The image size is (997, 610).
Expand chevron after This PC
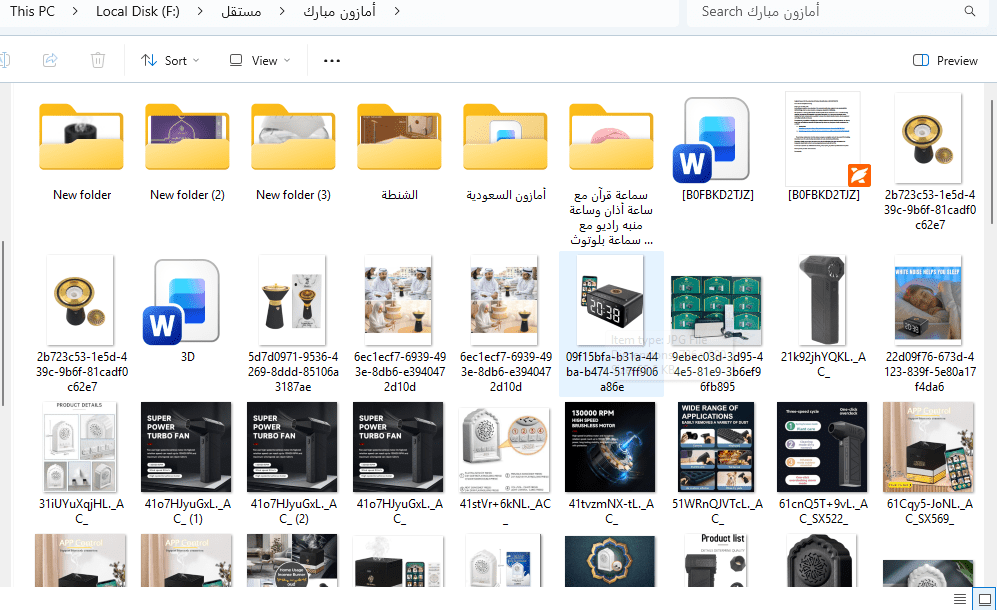[x=75, y=11]
